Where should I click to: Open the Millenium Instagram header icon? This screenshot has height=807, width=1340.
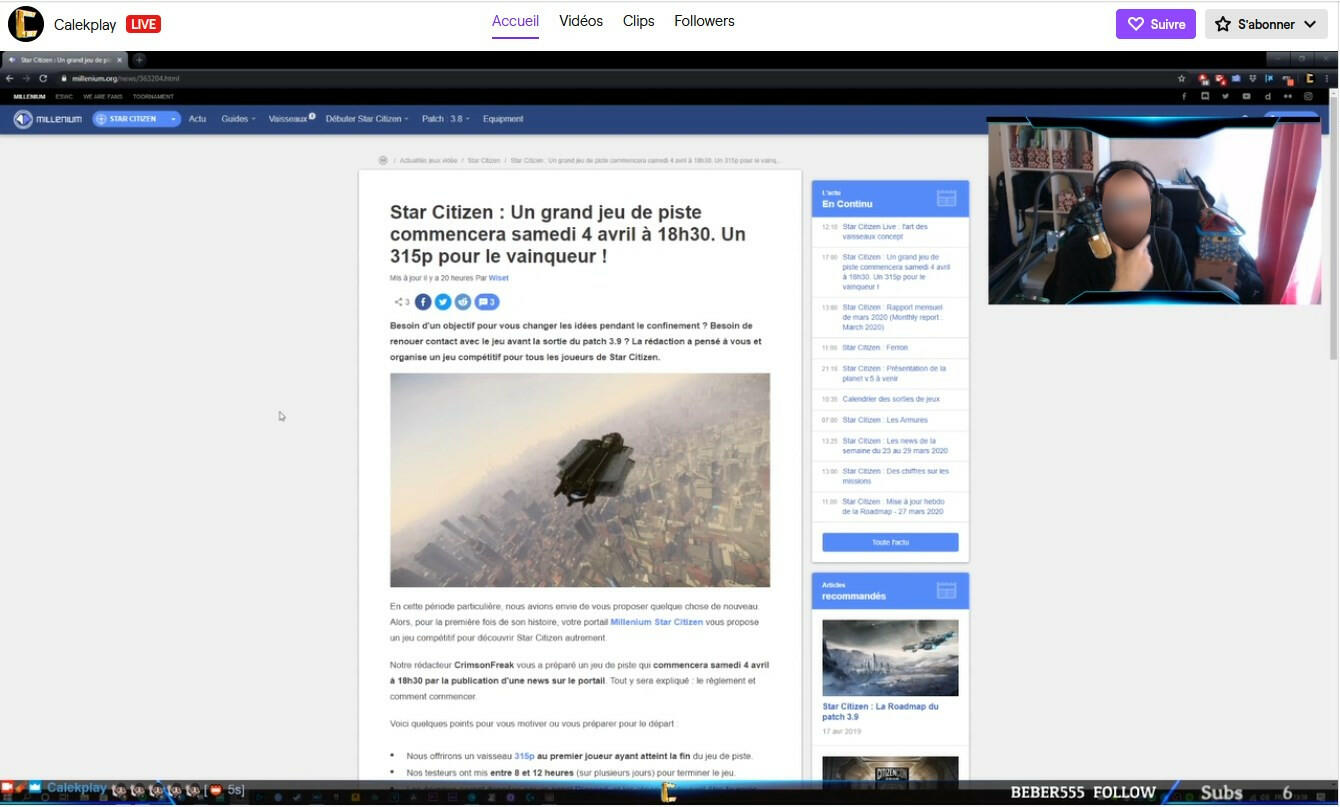(x=1308, y=97)
